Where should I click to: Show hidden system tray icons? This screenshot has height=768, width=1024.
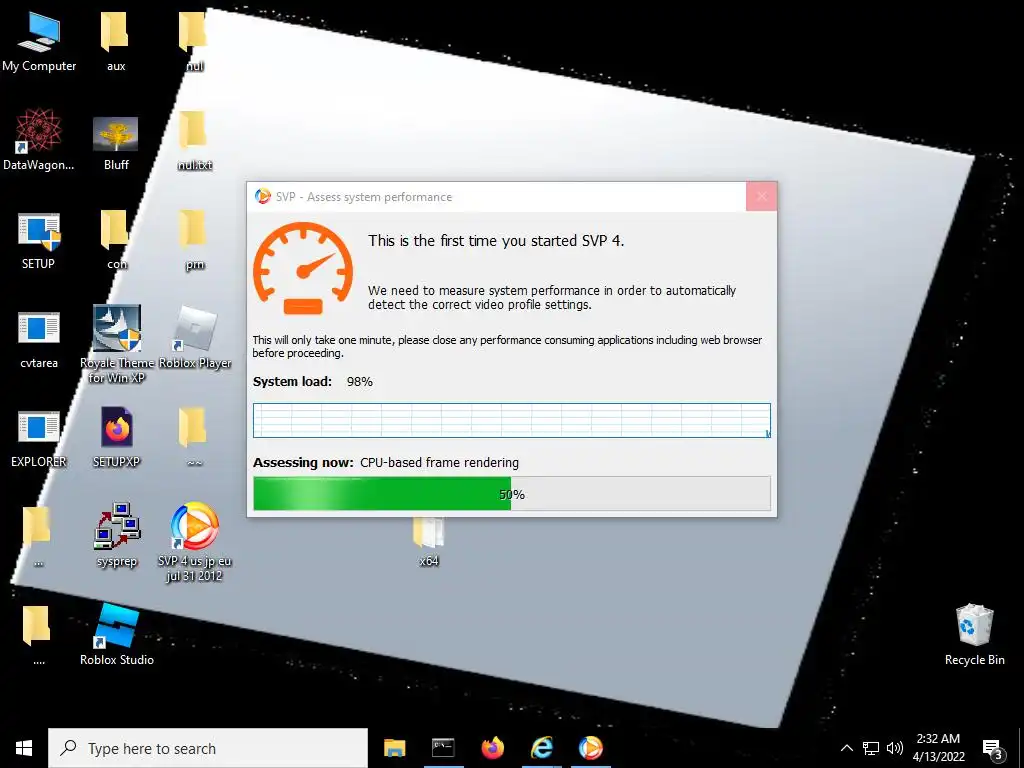click(846, 748)
